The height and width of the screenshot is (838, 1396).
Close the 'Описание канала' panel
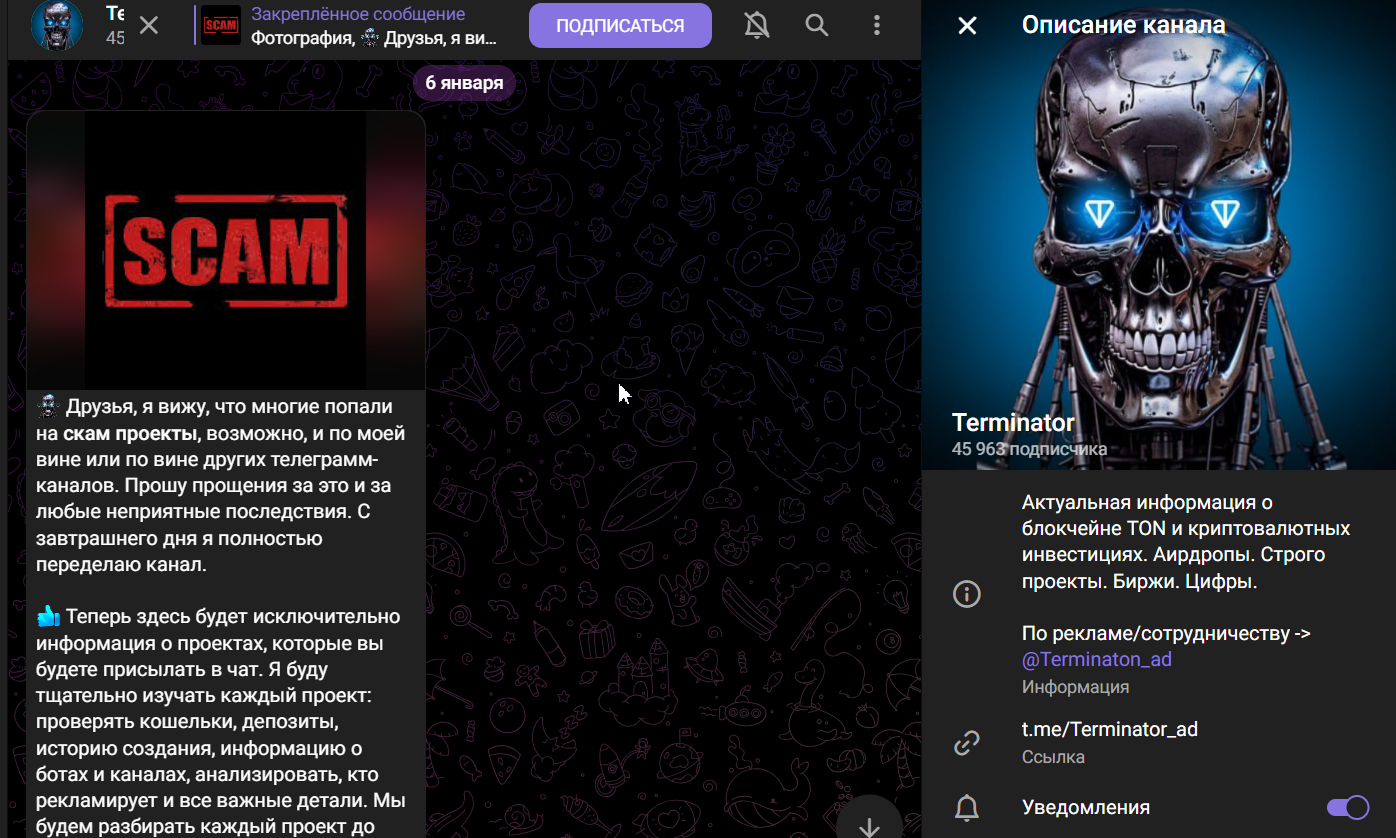click(x=967, y=26)
